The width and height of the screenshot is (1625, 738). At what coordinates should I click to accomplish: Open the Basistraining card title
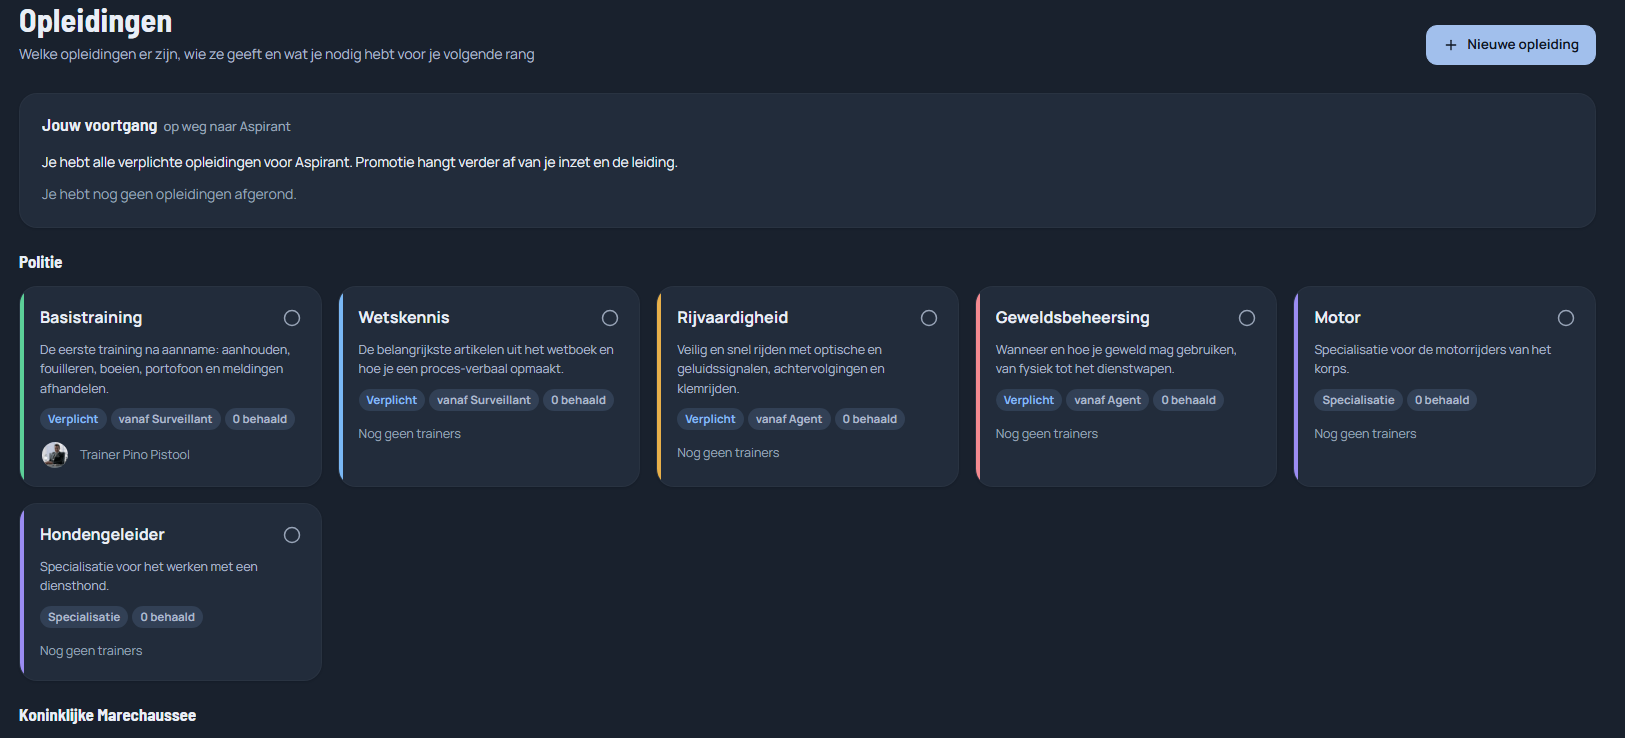pyautogui.click(x=91, y=317)
